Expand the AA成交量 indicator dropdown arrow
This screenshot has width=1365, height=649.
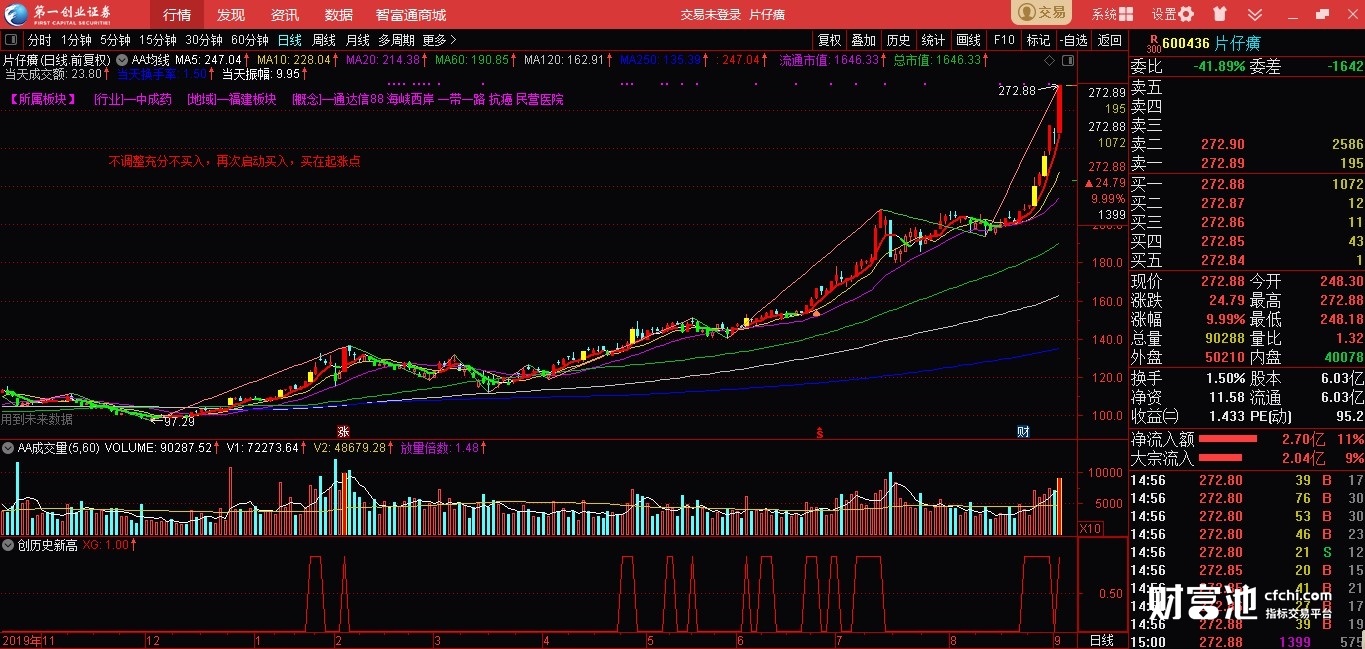[10, 447]
